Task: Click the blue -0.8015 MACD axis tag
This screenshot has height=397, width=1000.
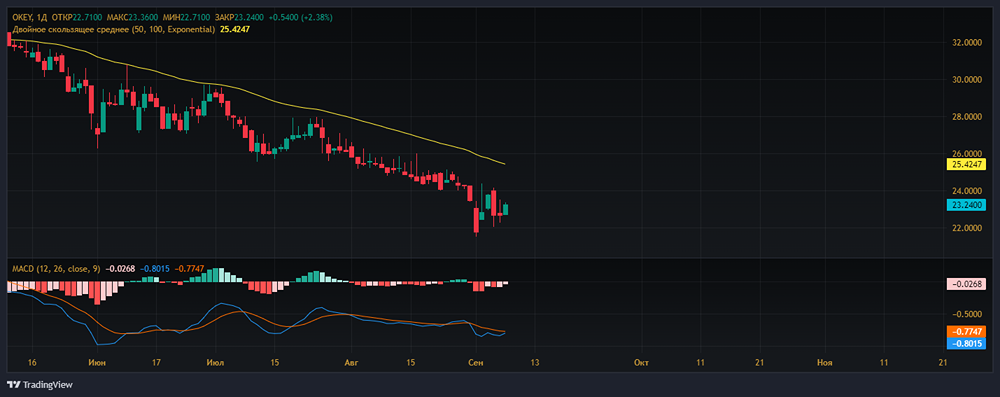Action: [967, 343]
